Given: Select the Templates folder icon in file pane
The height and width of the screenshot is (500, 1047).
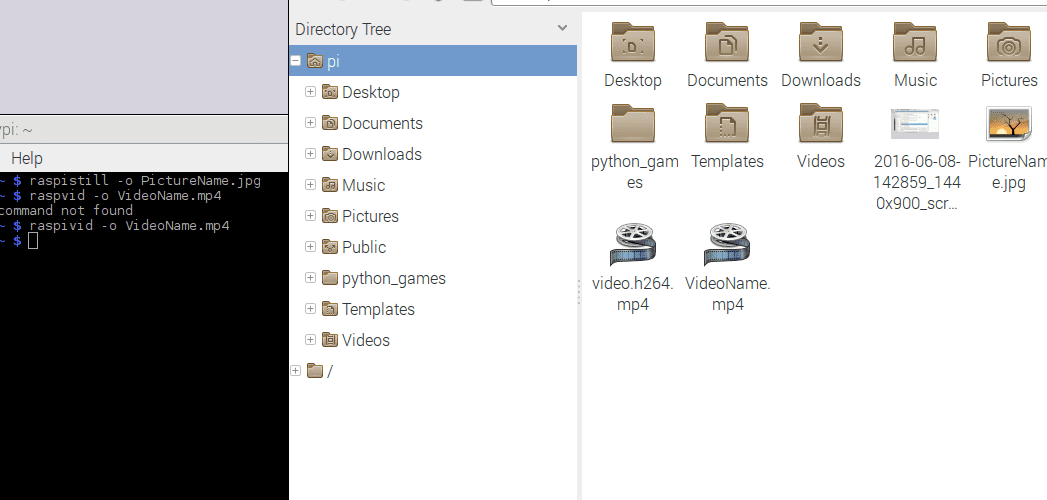Looking at the screenshot, I should coord(727,125).
